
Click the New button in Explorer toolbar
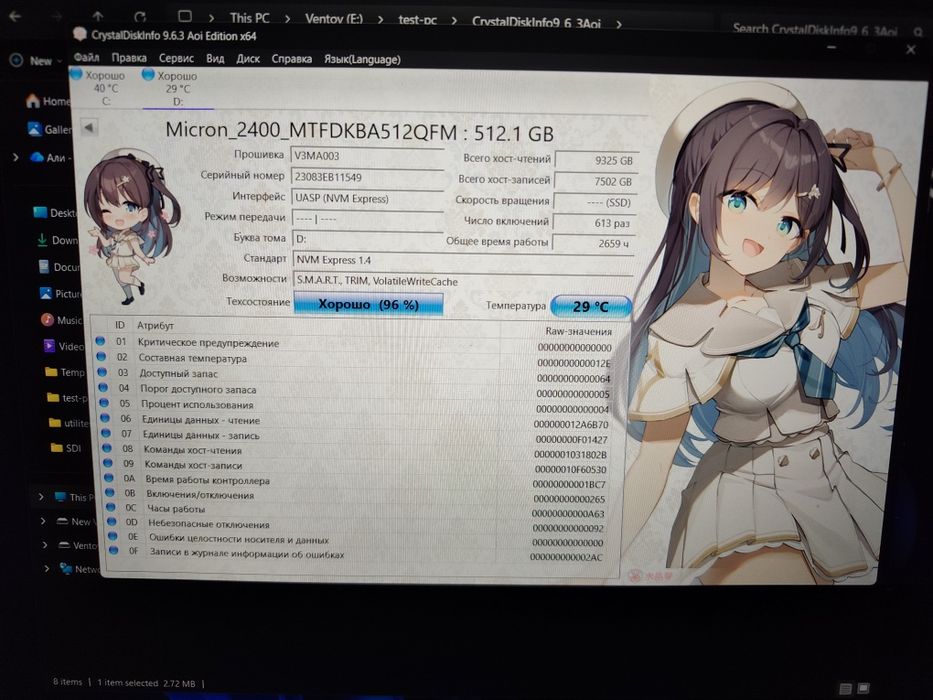tap(36, 60)
